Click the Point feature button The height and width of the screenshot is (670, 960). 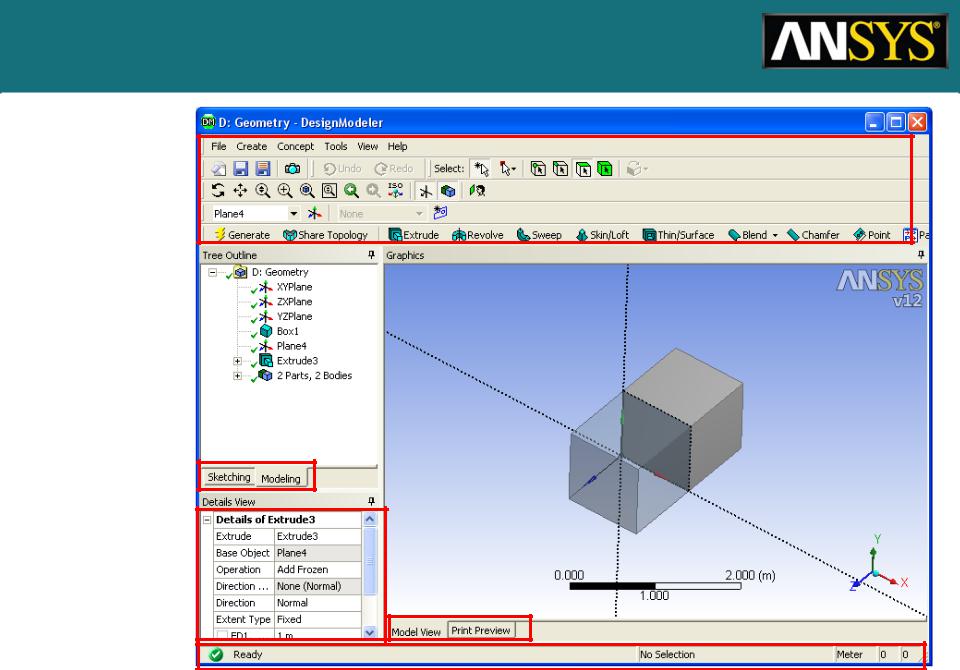(872, 235)
